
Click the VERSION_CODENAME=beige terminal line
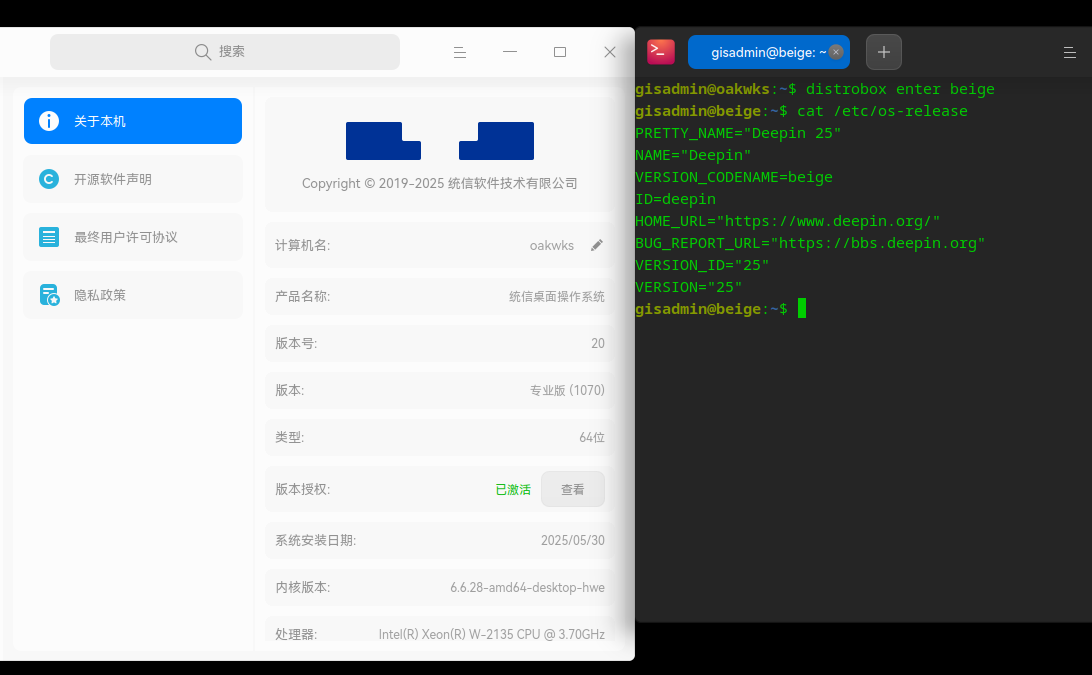734,177
